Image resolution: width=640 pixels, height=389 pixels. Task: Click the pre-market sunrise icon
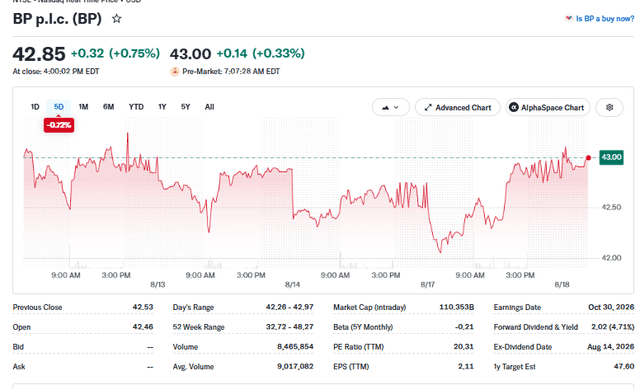(x=175, y=71)
